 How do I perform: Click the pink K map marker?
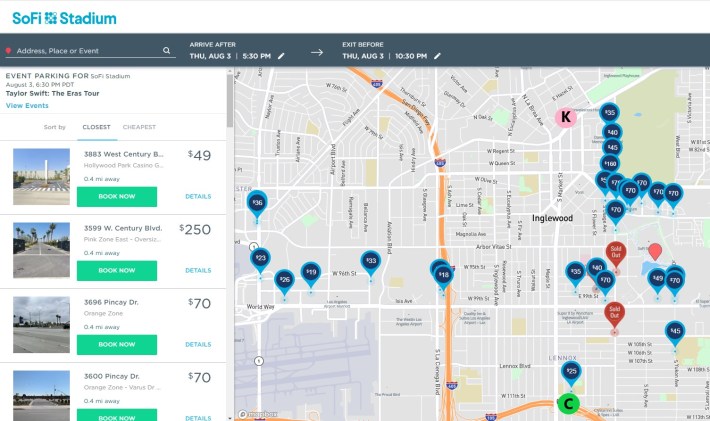tap(566, 117)
